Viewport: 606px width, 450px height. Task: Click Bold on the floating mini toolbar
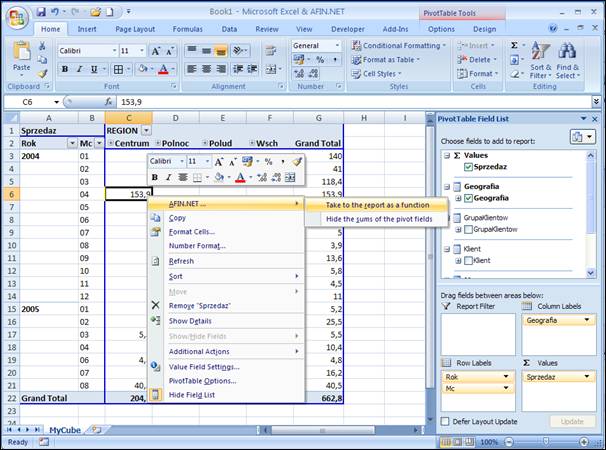coord(155,177)
